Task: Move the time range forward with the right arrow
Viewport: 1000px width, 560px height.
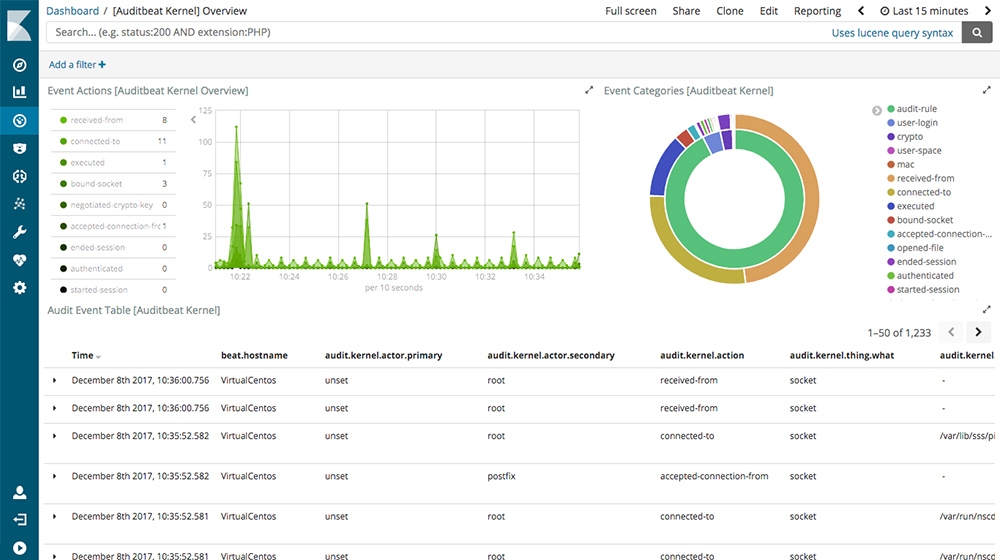Action: 987,11
